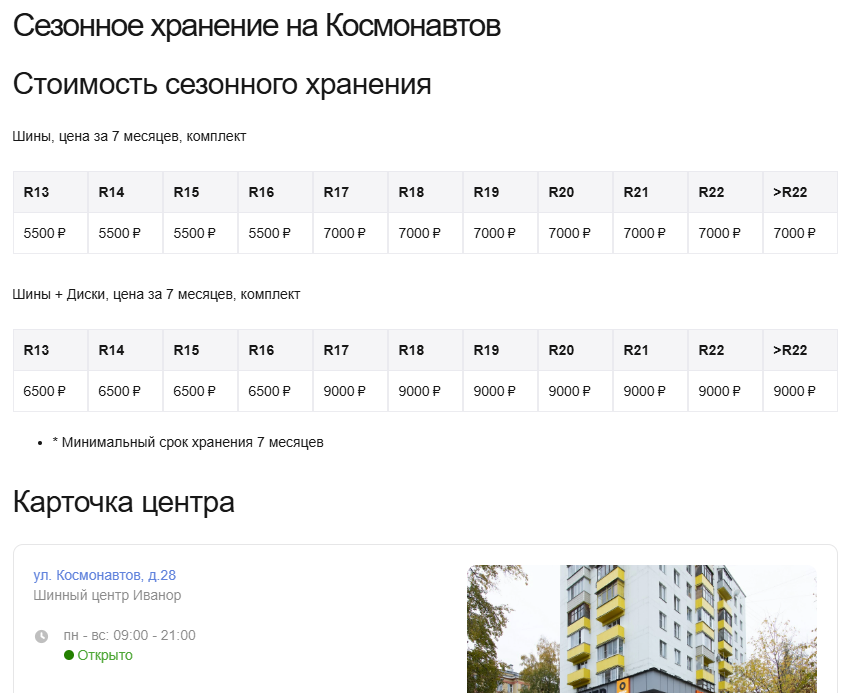This screenshot has height=693, width=841.
Task: Click the clock icon beside the opening hours
Action: (x=41, y=636)
